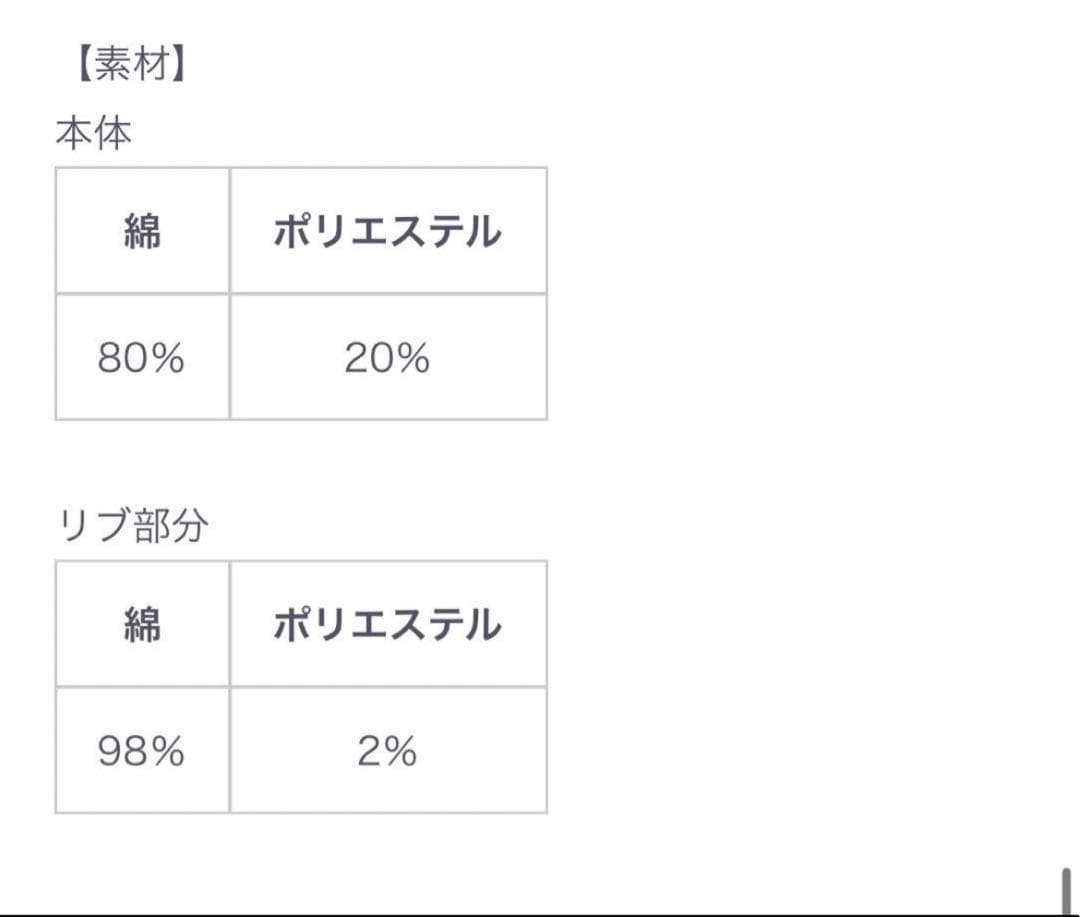
Task: Click the opening bracket 【 of the heading
Action: tap(81, 67)
